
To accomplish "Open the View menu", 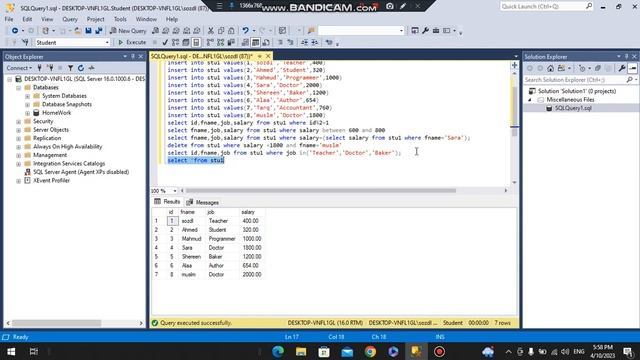I will pos(47,19).
